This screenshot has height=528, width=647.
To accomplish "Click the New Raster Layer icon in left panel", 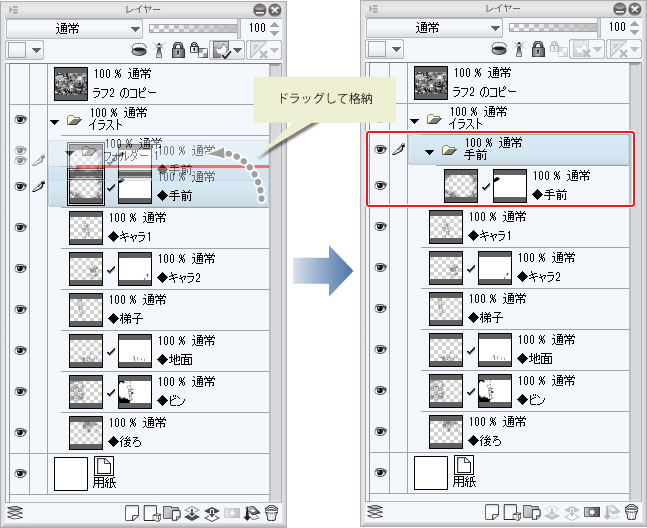I will tap(132, 513).
